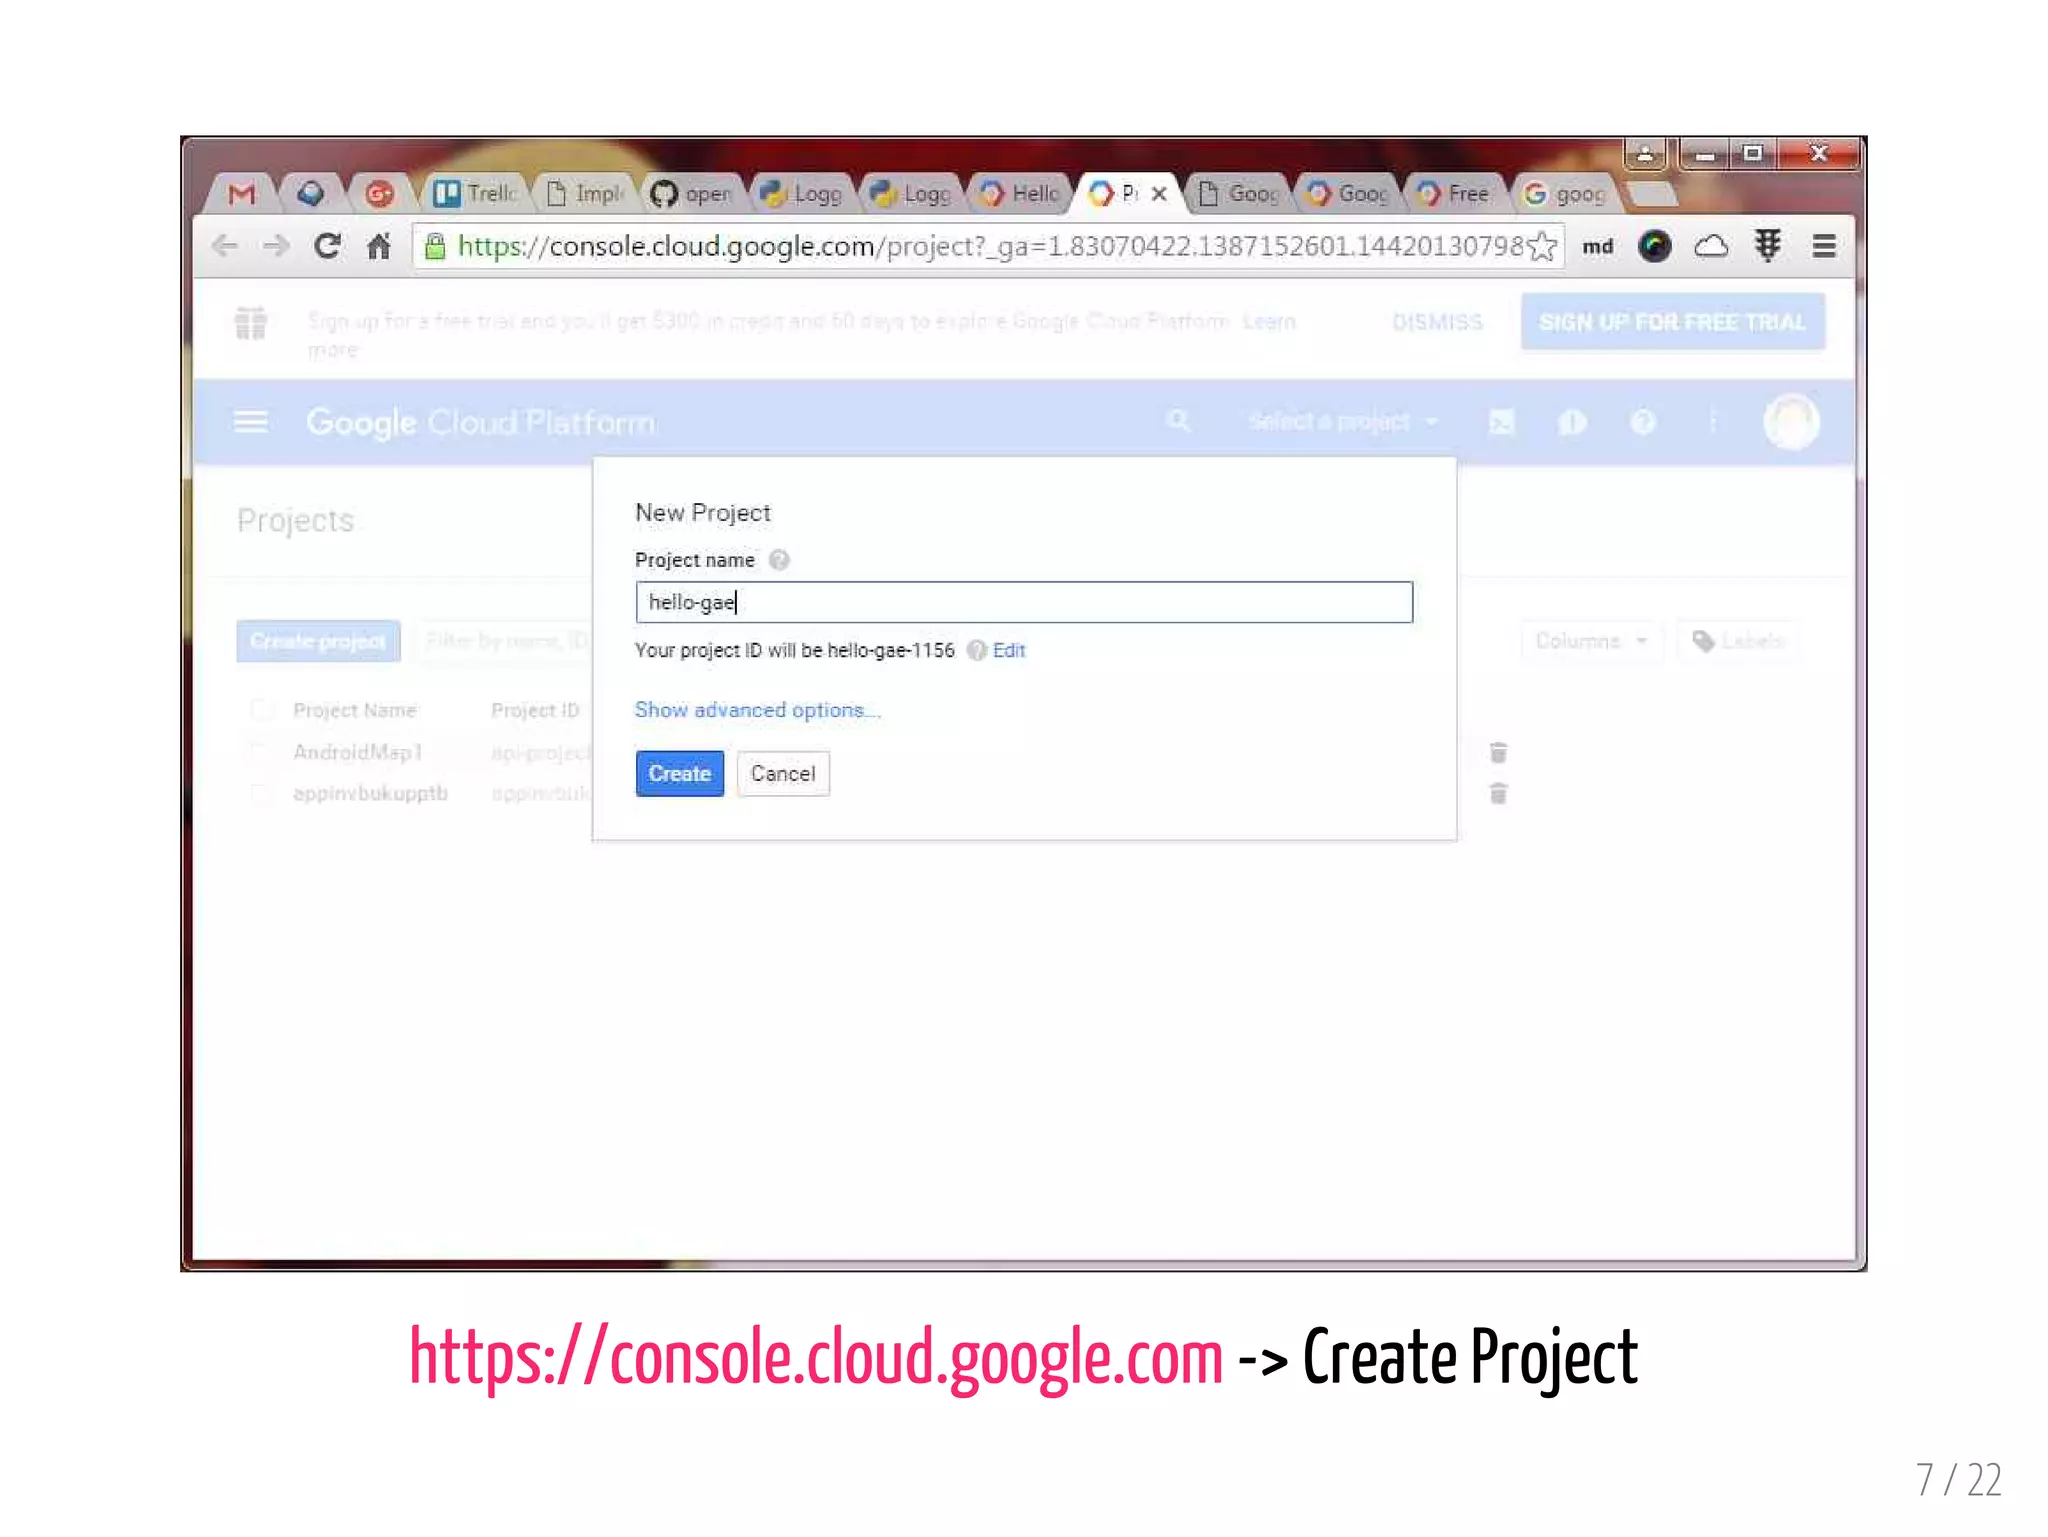The image size is (2048, 1537).
Task: Click the user account avatar
Action: (1791, 422)
